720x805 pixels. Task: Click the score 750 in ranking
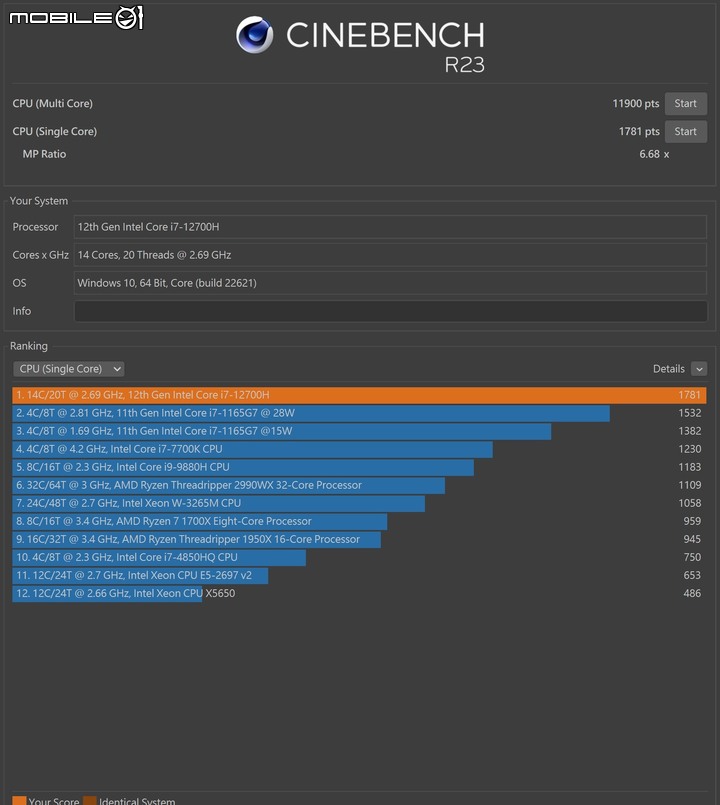tap(692, 557)
